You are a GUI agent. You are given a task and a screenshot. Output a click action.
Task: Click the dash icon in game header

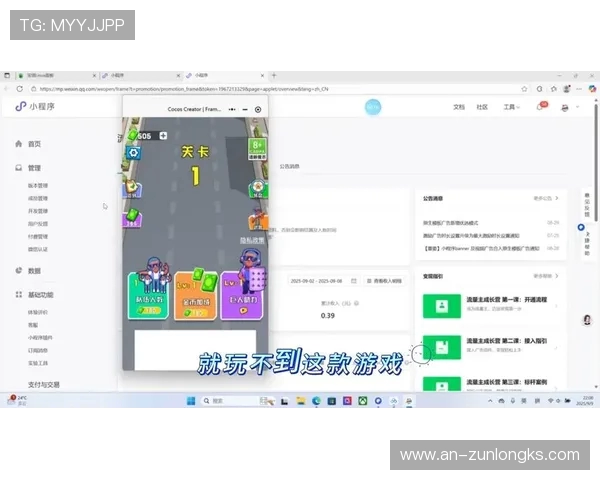click(245, 109)
